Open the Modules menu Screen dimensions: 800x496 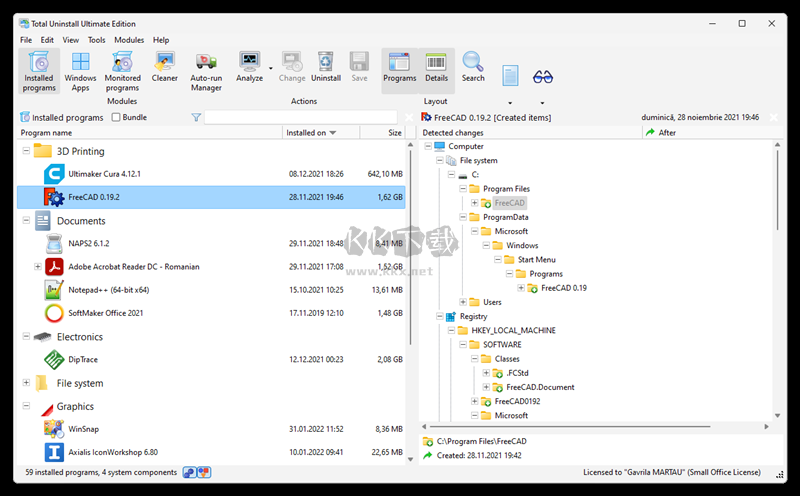(129, 40)
